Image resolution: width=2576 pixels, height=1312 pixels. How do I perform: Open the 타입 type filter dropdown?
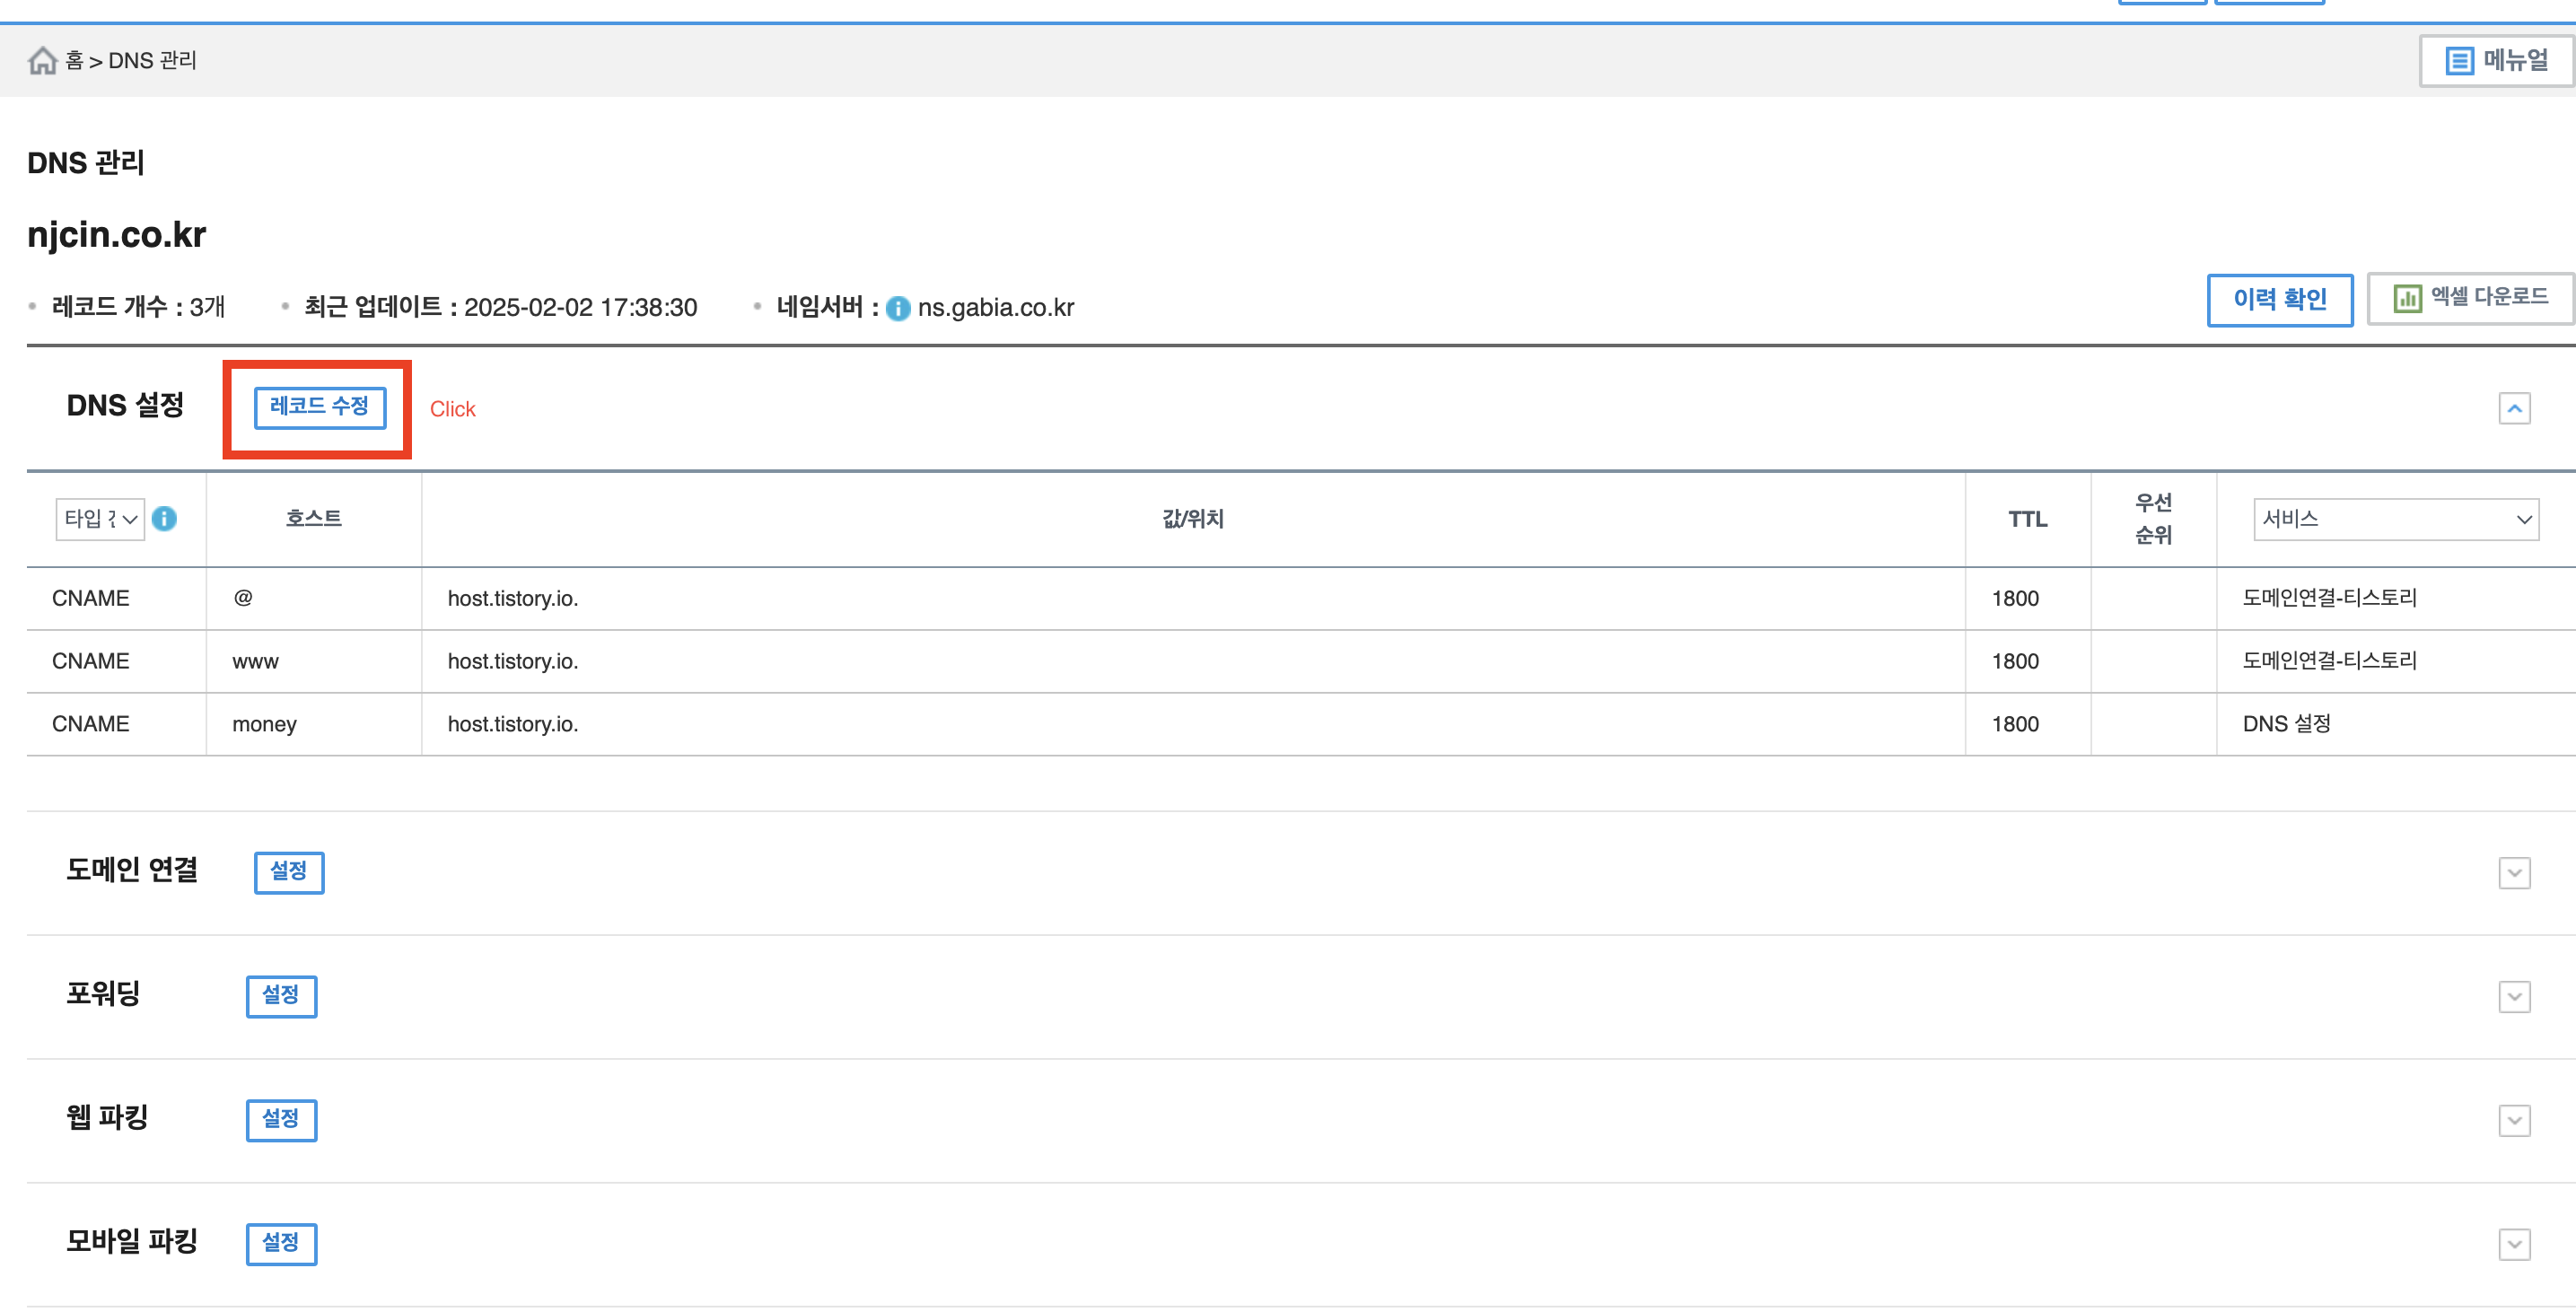[100, 519]
